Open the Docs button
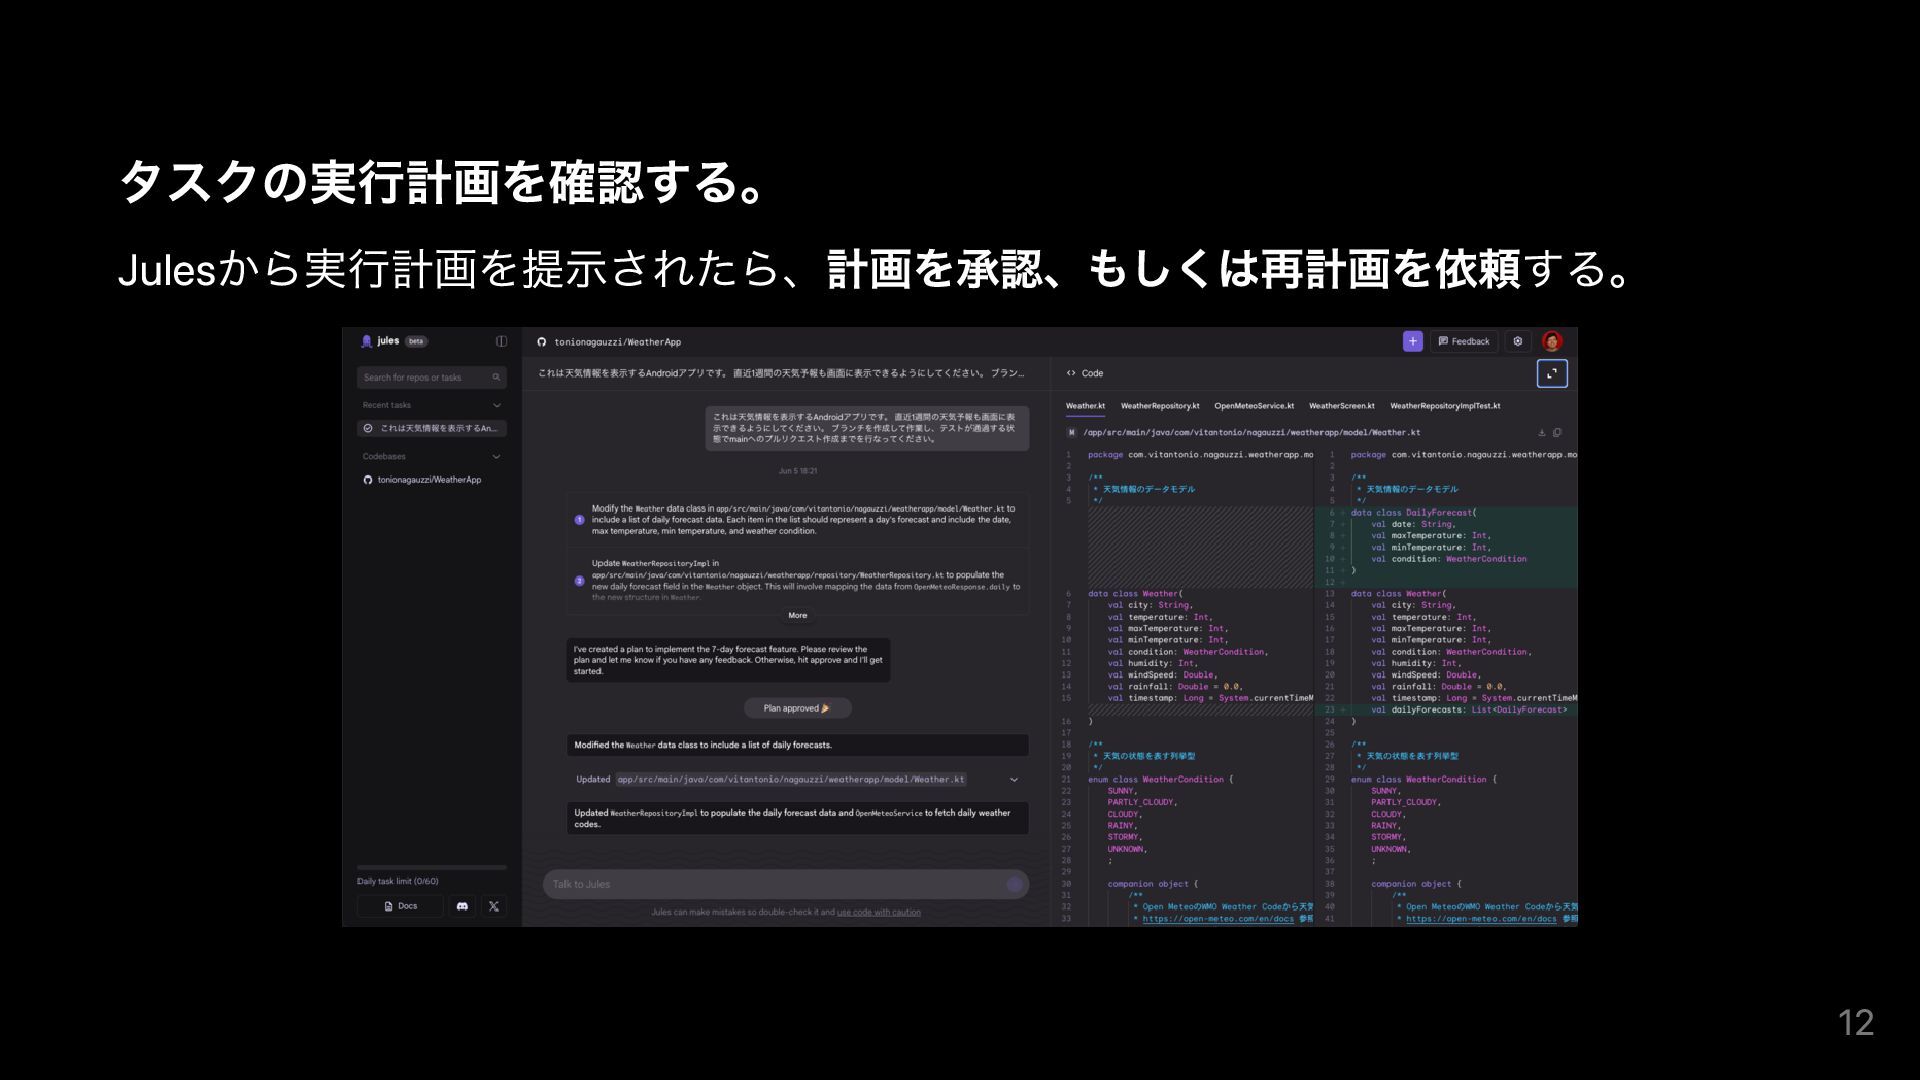 coord(400,906)
